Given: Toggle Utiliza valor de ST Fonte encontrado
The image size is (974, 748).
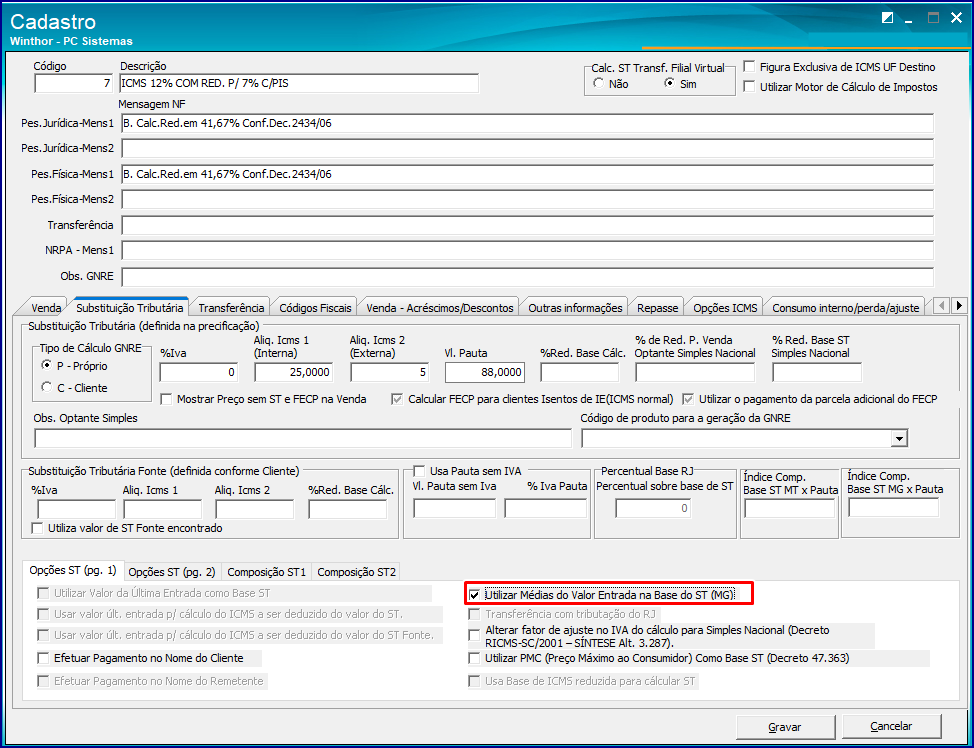Looking at the screenshot, I should pyautogui.click(x=38, y=528).
